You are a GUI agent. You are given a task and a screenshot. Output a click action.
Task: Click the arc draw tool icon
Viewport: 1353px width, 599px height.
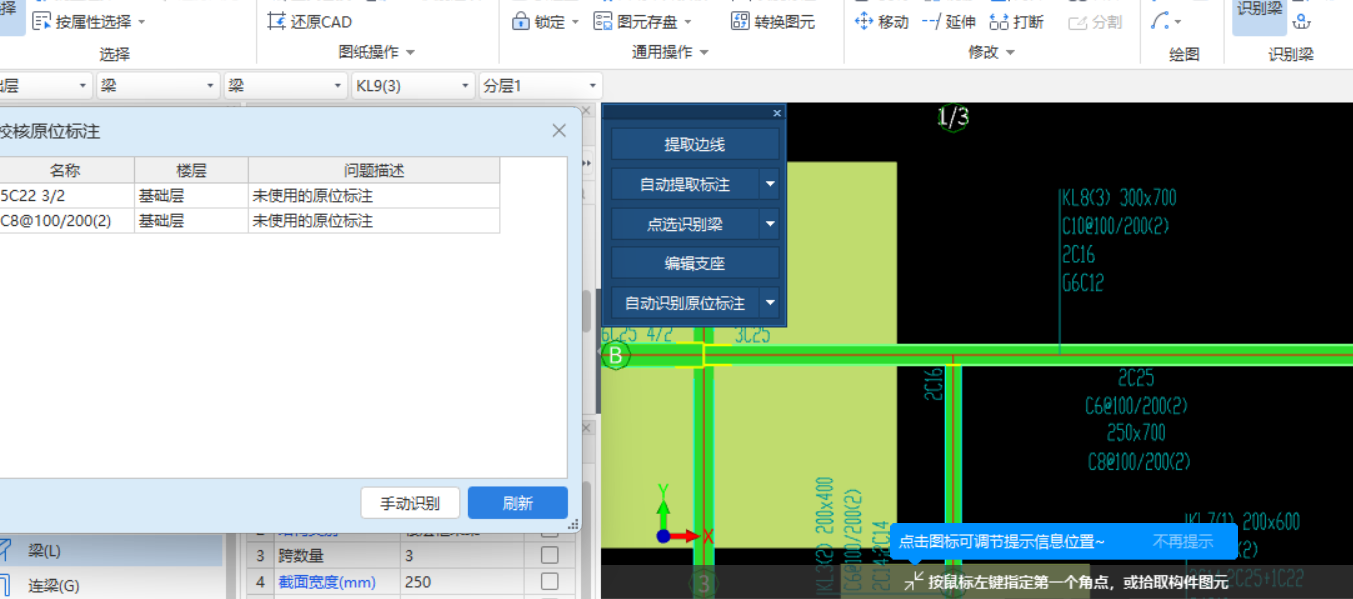(x=1160, y=21)
